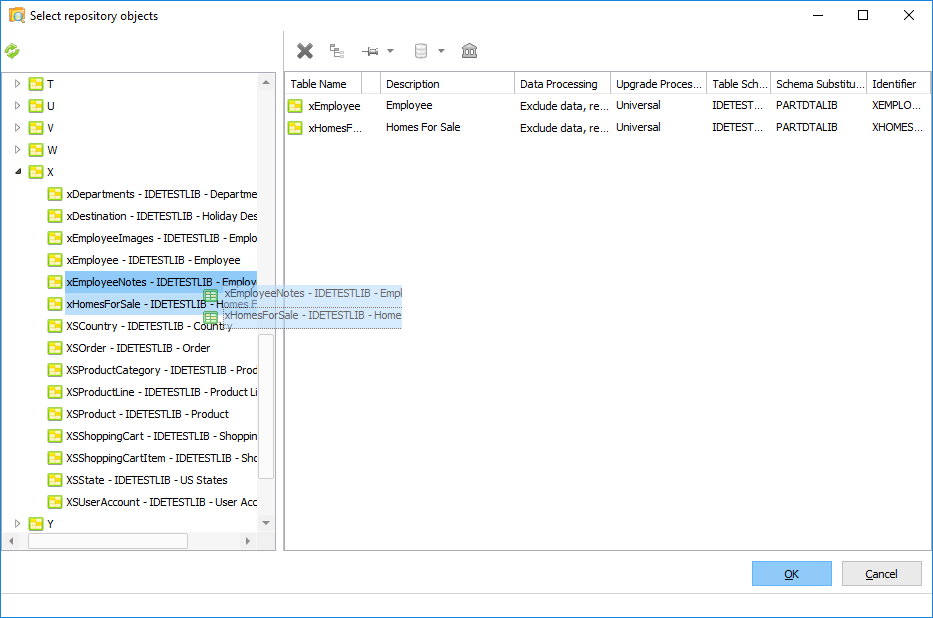933x618 pixels.
Task: Sort by Description column header
Action: tap(447, 84)
